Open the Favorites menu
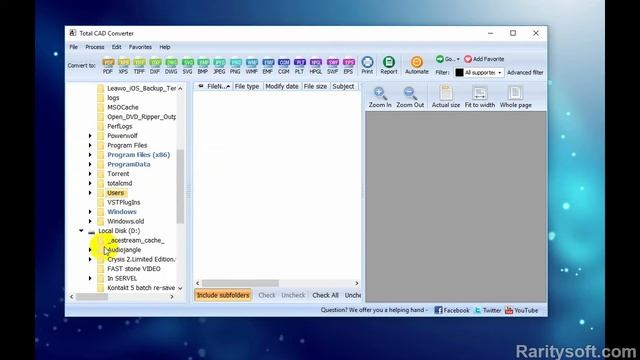Image resolution: width=640 pixels, height=360 pixels. 140,47
